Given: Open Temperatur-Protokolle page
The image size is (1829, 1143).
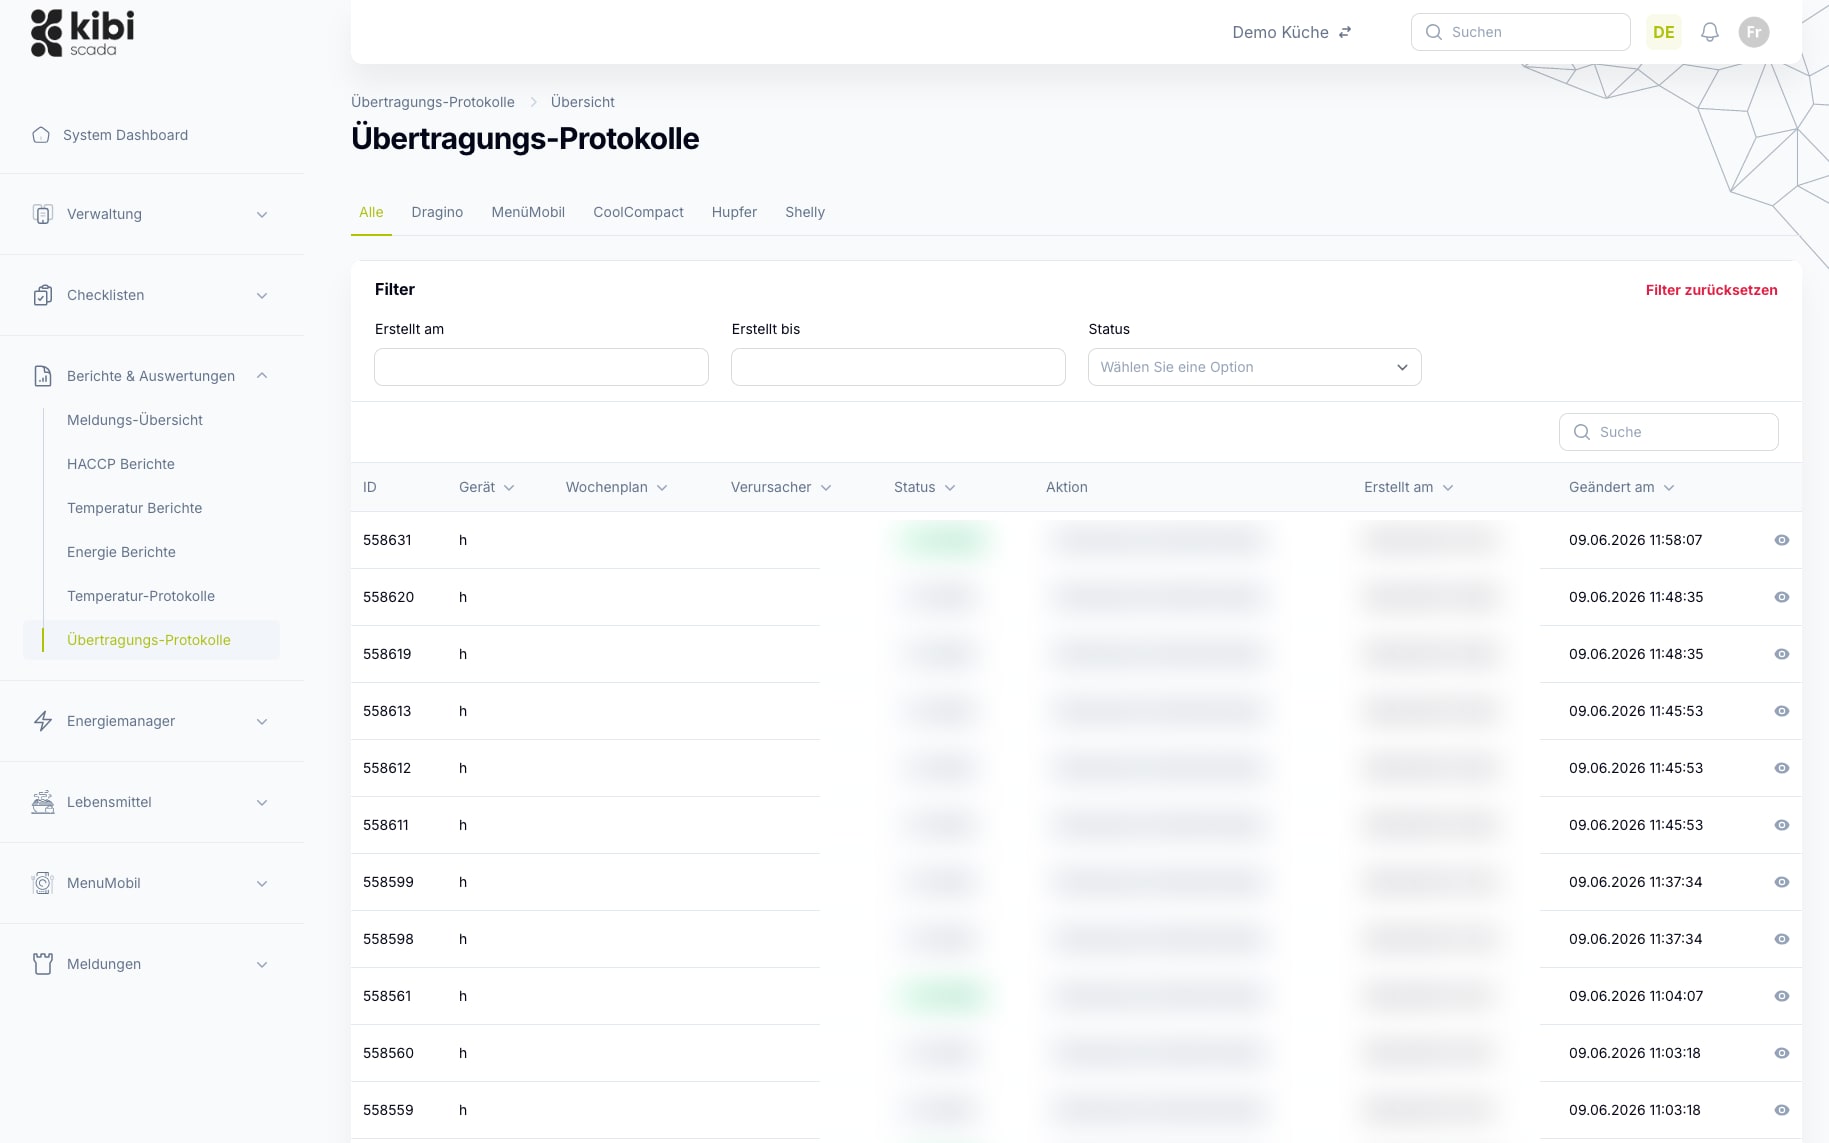Looking at the screenshot, I should tap(141, 596).
